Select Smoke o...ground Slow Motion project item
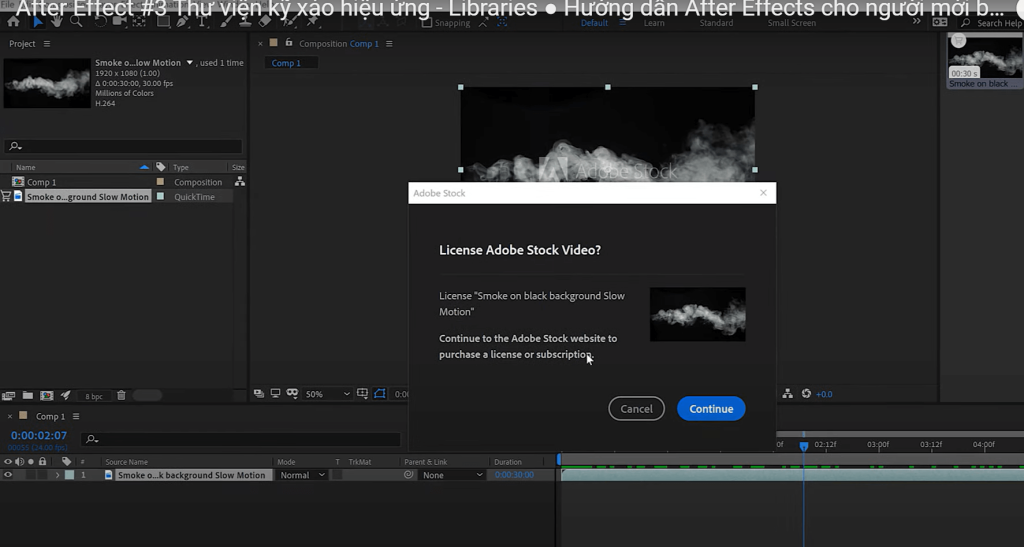 tap(88, 196)
